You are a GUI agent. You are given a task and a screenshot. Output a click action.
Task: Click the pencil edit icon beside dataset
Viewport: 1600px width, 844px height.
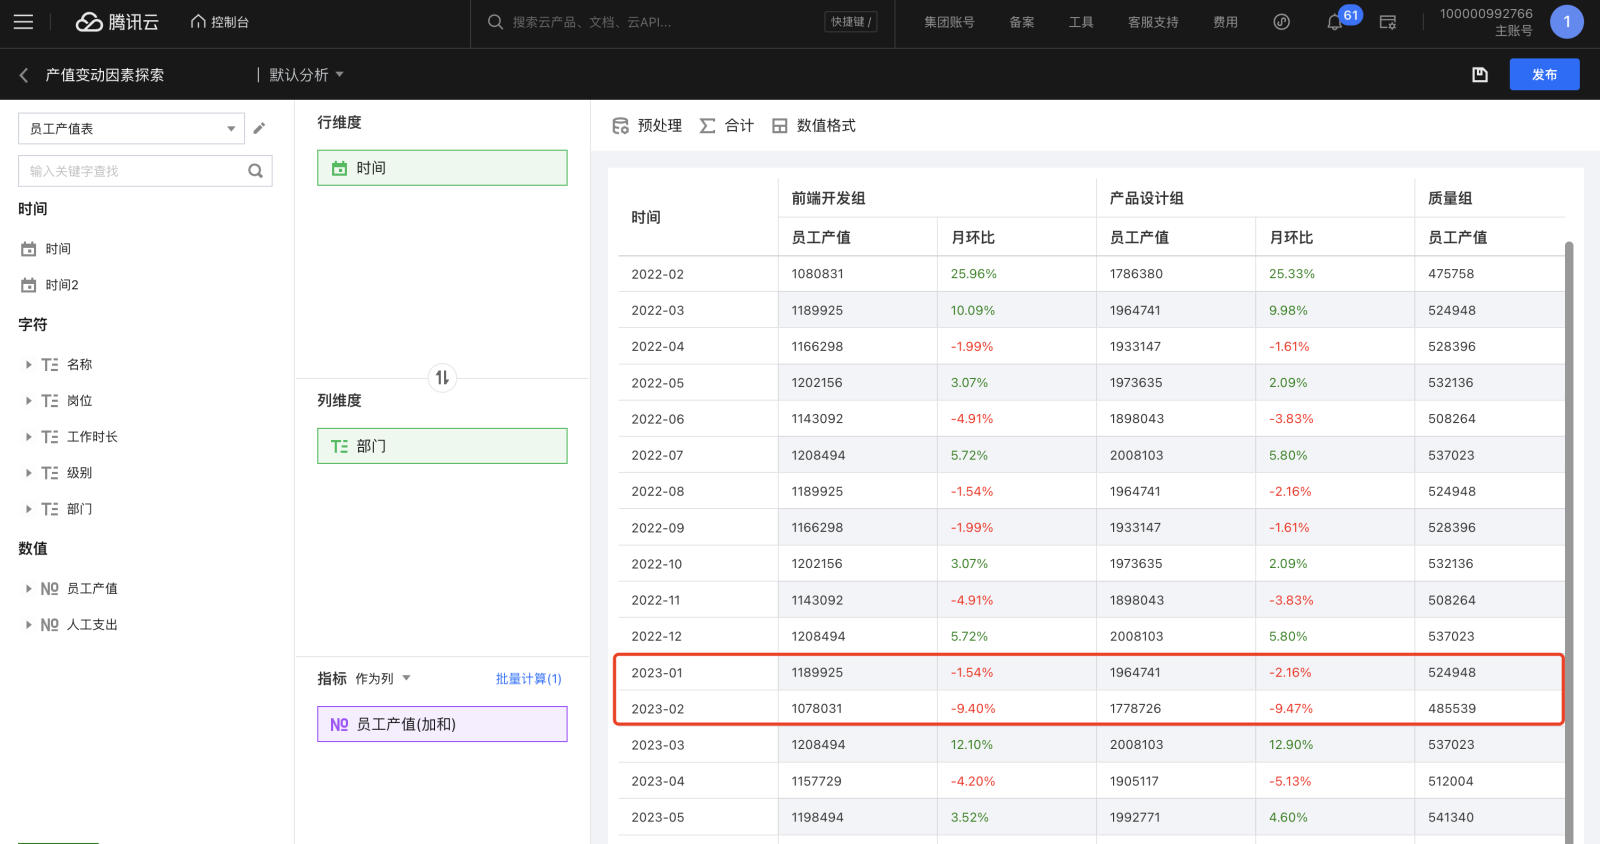pos(259,128)
